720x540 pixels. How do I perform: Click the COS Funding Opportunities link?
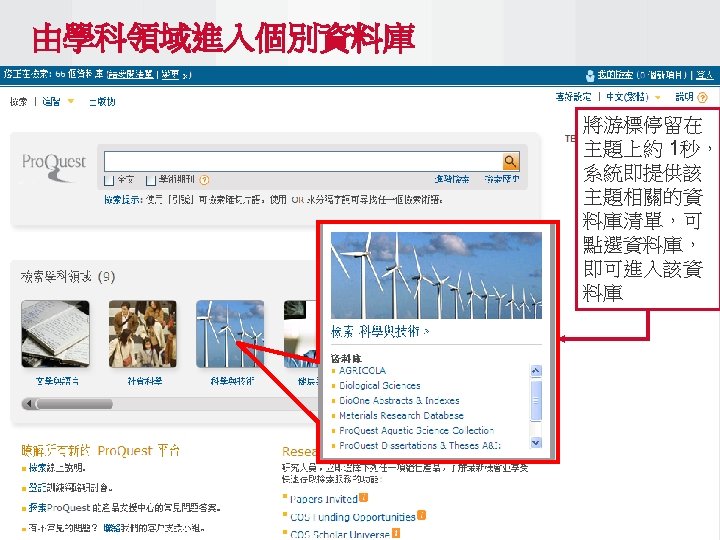tap(353, 517)
